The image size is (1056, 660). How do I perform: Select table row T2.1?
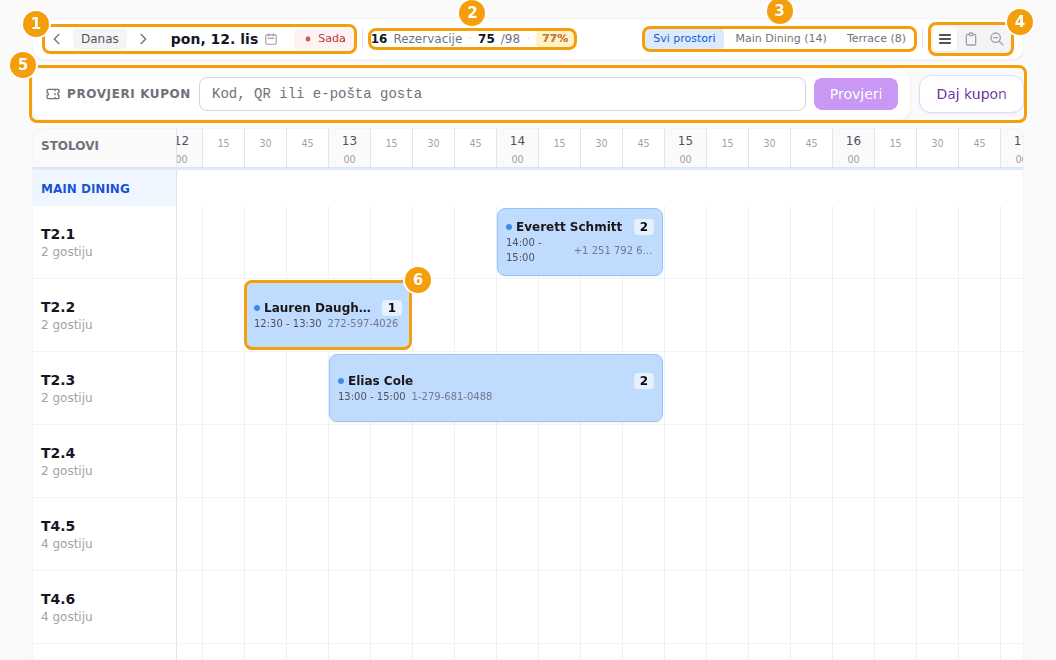click(104, 242)
